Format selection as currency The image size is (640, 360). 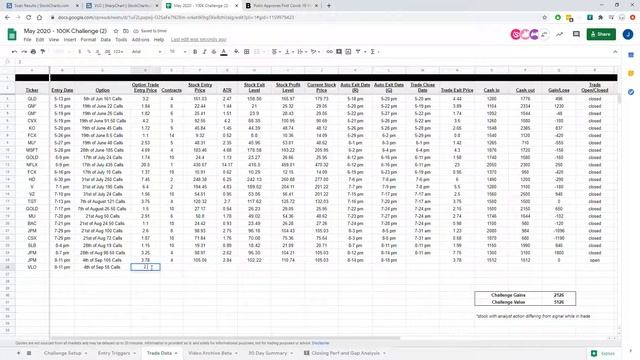click(x=80, y=52)
